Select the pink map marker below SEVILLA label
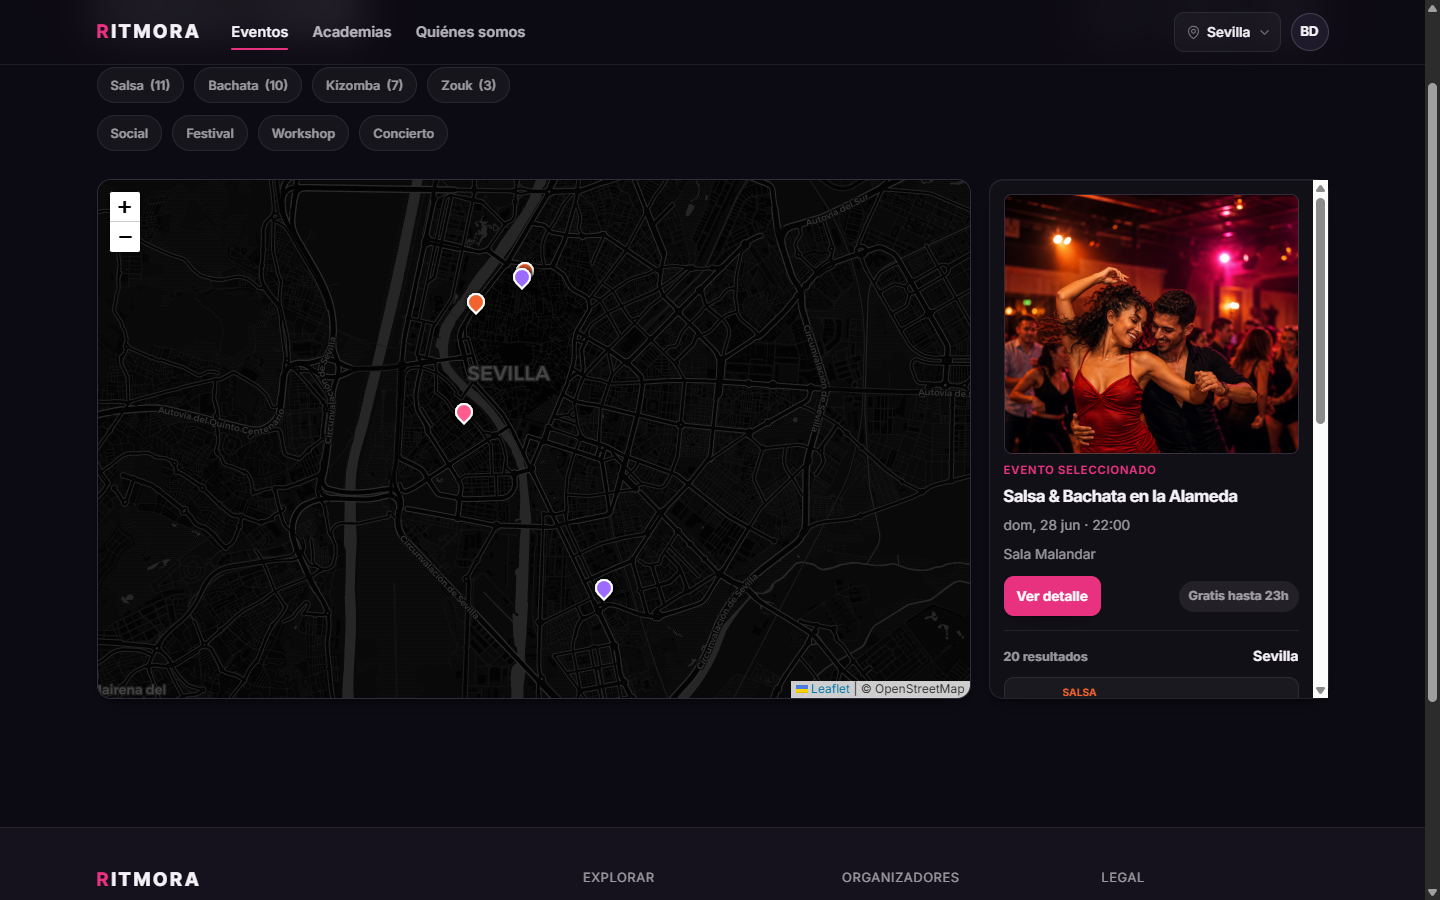1440x900 pixels. tap(464, 413)
